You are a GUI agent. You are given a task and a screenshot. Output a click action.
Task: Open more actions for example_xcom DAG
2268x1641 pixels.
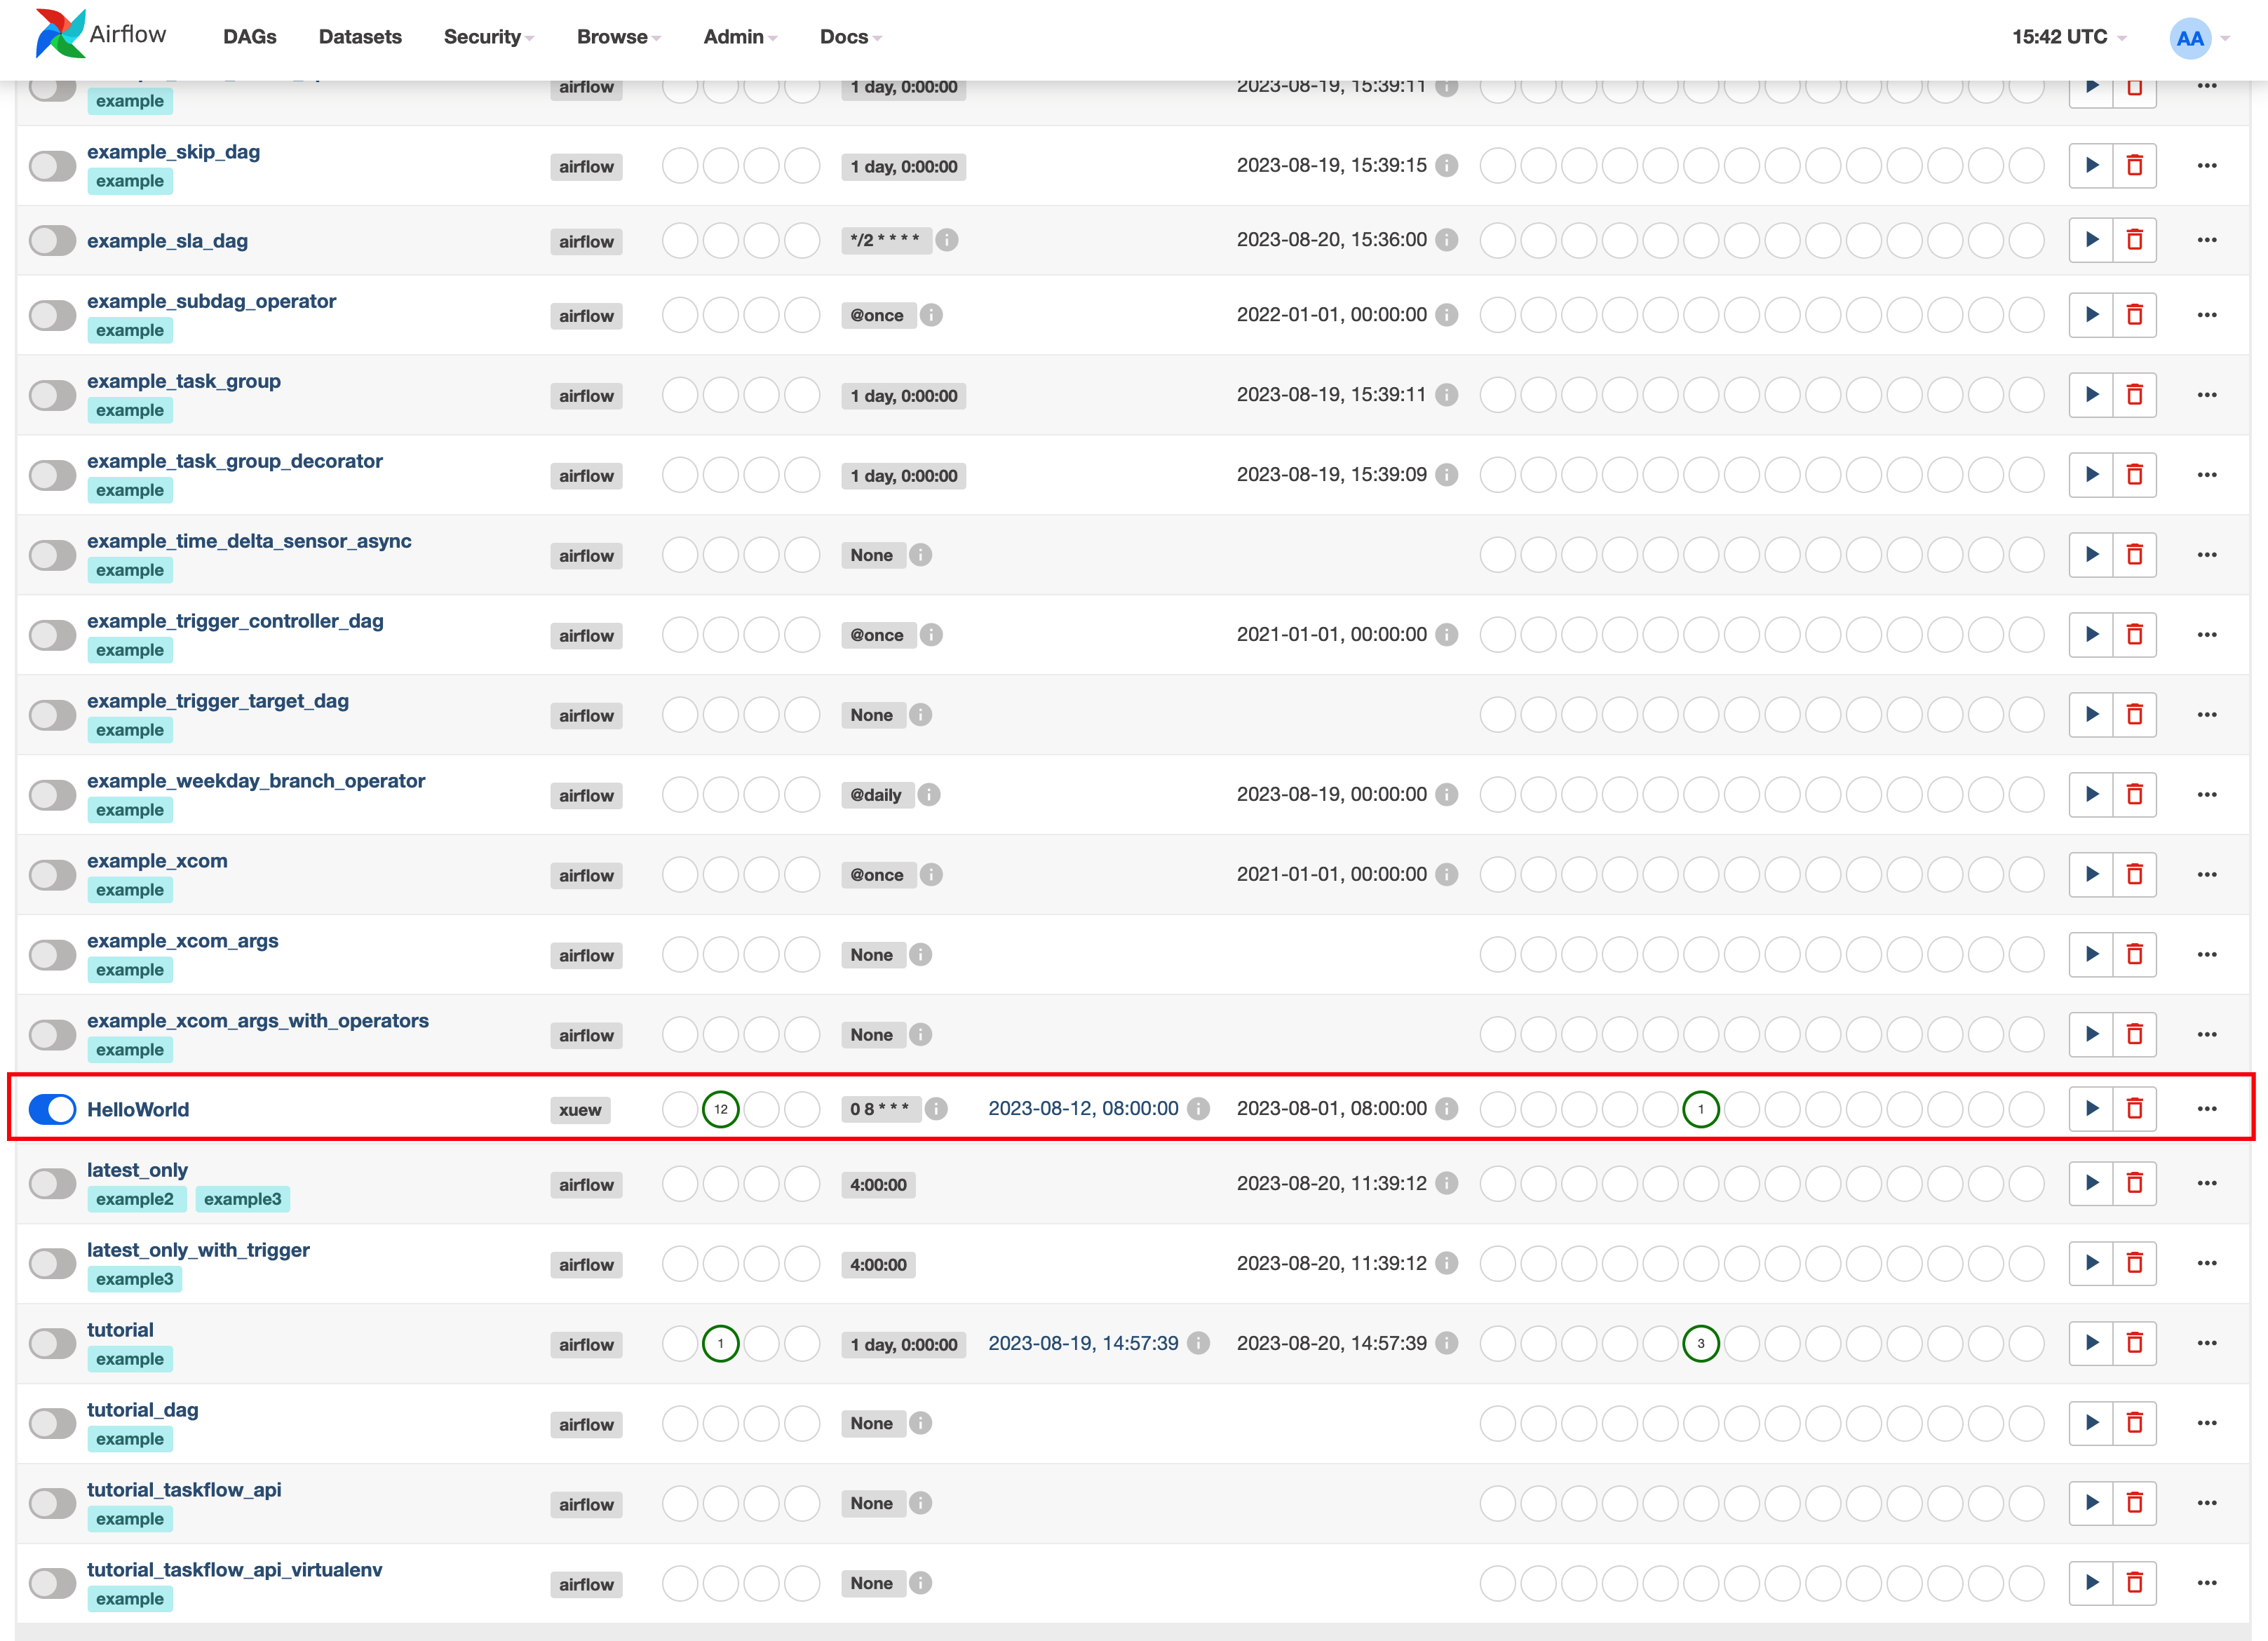pyautogui.click(x=2207, y=874)
